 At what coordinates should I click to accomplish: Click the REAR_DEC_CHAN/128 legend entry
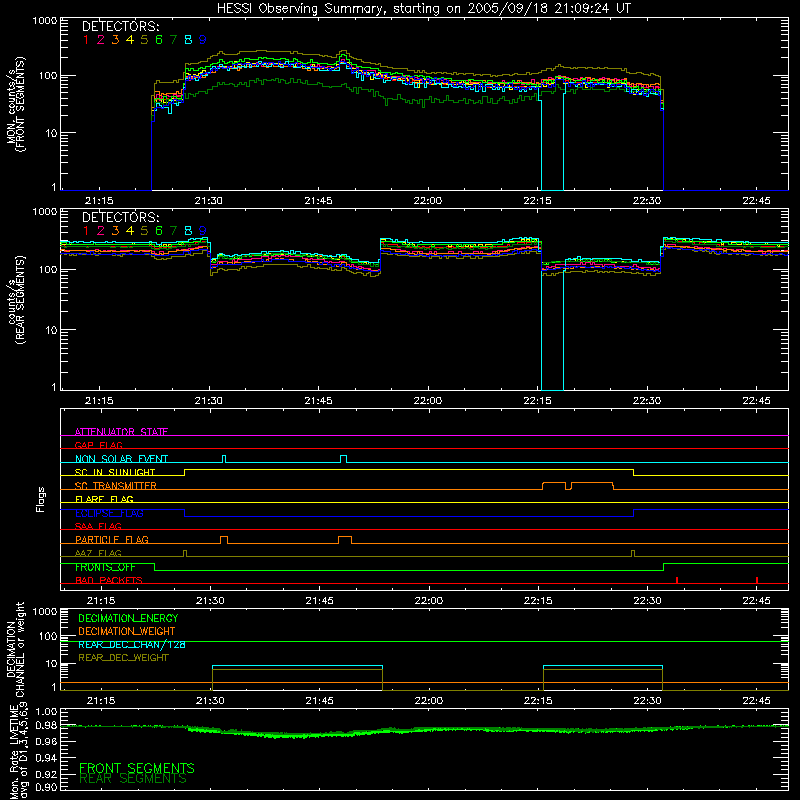[x=132, y=644]
